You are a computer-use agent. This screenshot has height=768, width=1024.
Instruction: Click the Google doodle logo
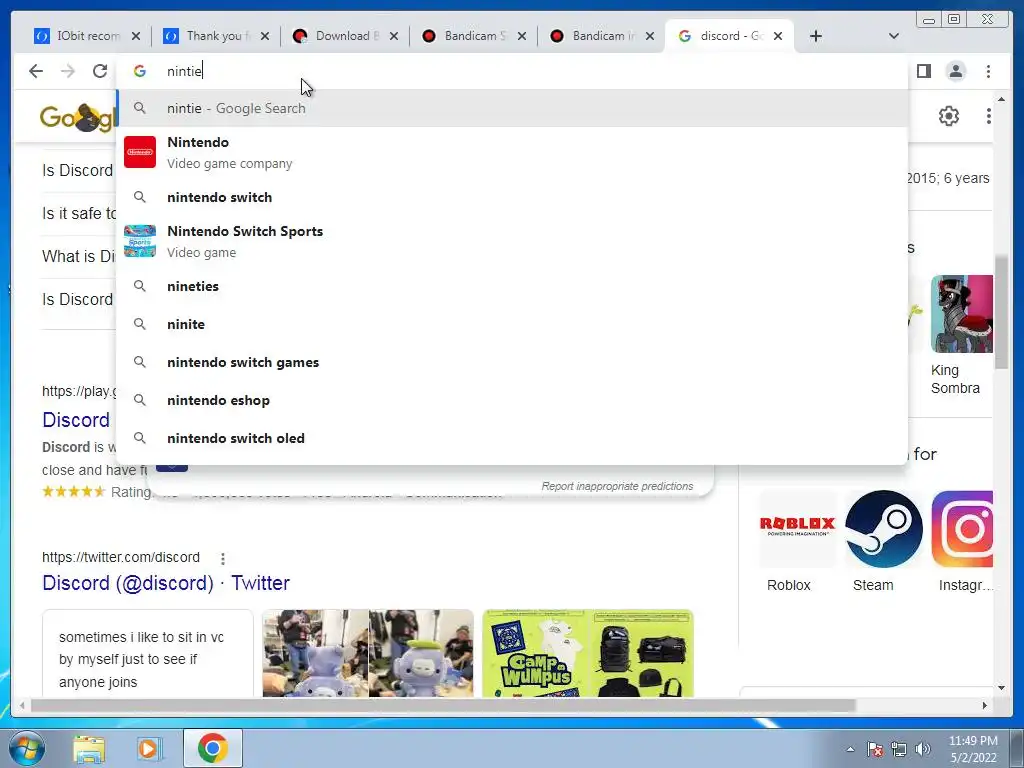[x=78, y=118]
